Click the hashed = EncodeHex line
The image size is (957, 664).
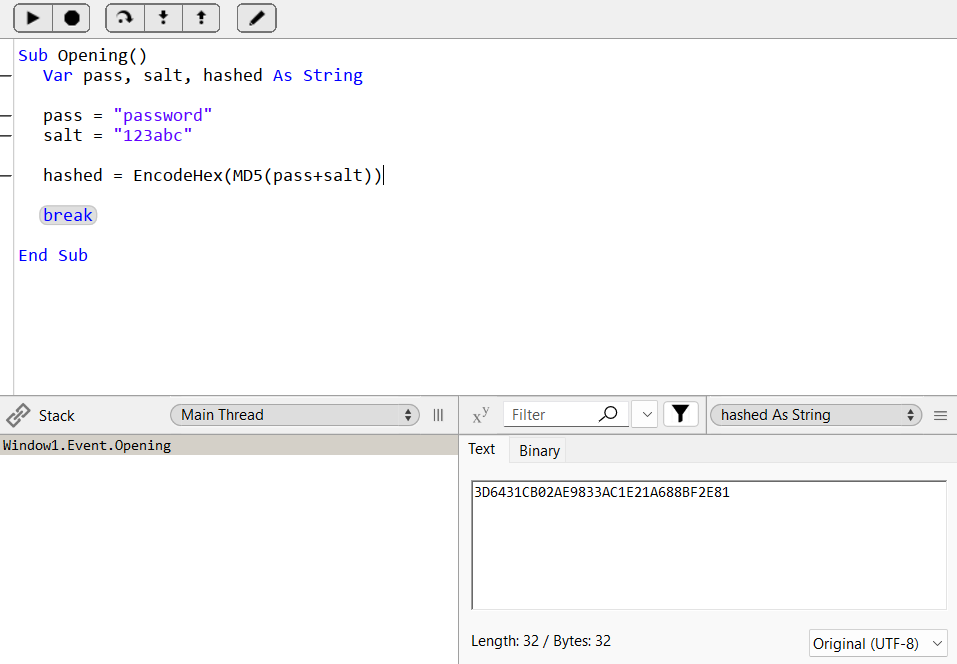[212, 176]
